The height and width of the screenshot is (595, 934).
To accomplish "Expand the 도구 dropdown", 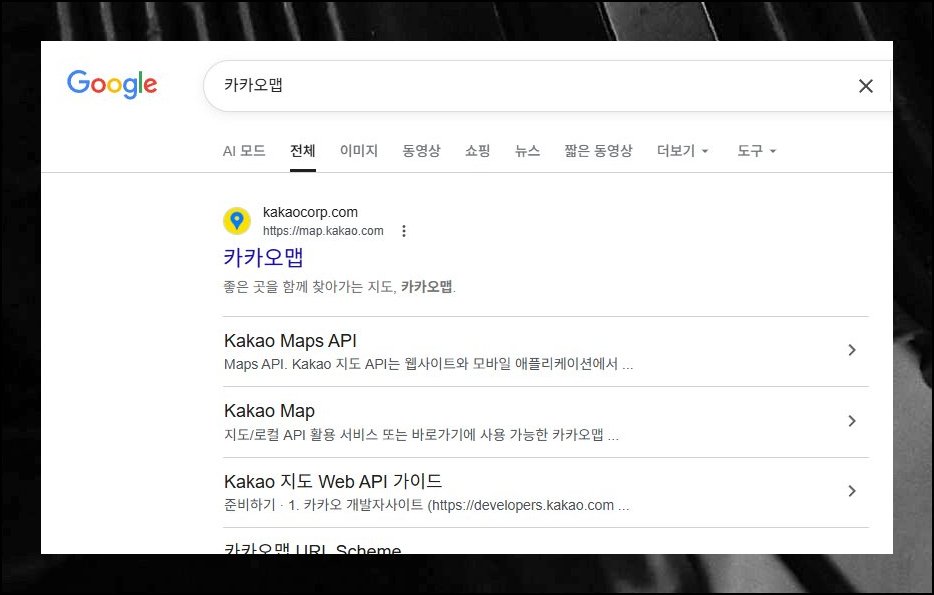I will pyautogui.click(x=756, y=151).
